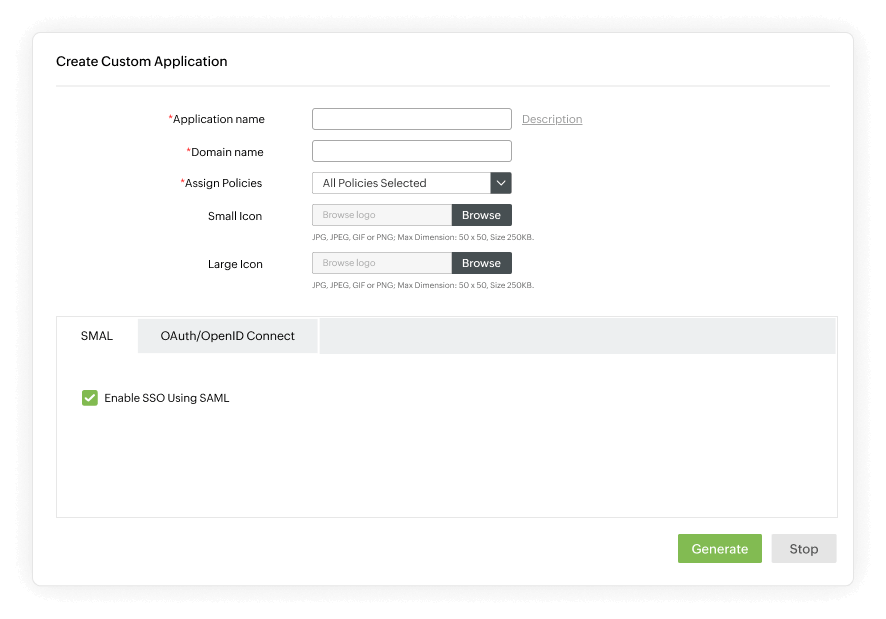
Task: Click the dropdown chevron icon on Assign Policies
Action: 500,183
